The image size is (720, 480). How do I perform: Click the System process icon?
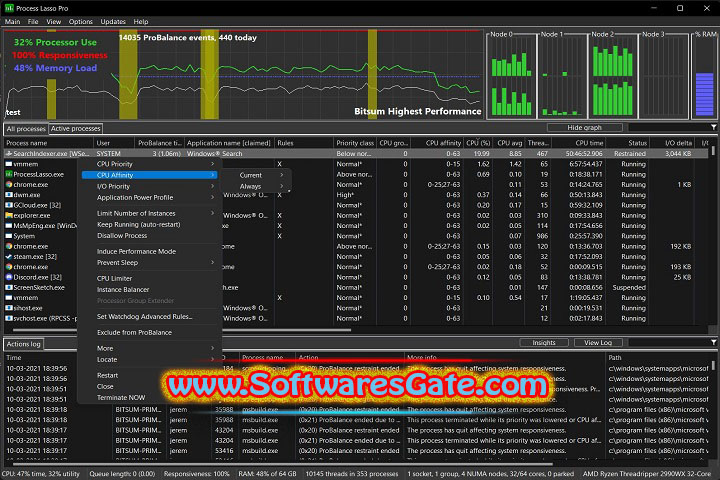click(9, 236)
